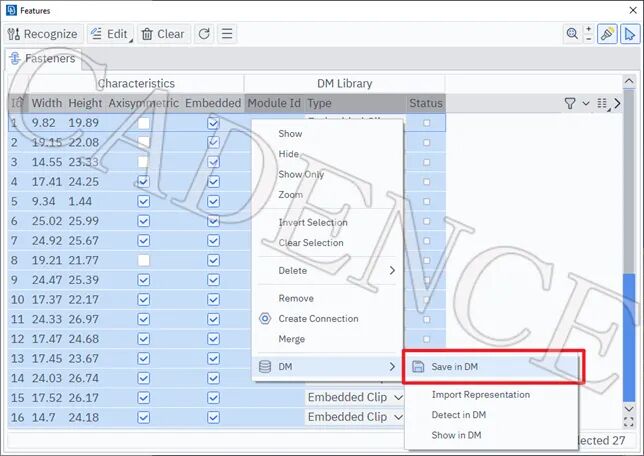This screenshot has height=456, width=644.
Task: Click the zoom magnifier icon
Action: (x=572, y=34)
